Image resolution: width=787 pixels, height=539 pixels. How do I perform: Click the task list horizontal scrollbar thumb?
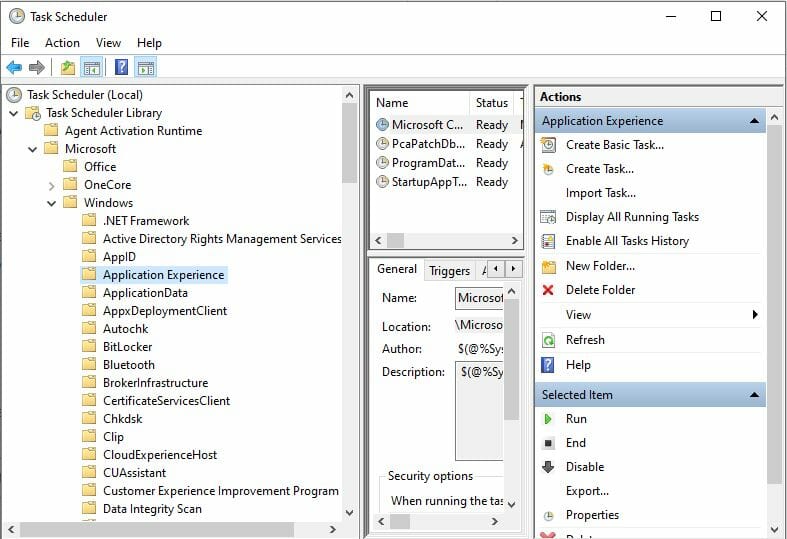click(x=396, y=240)
